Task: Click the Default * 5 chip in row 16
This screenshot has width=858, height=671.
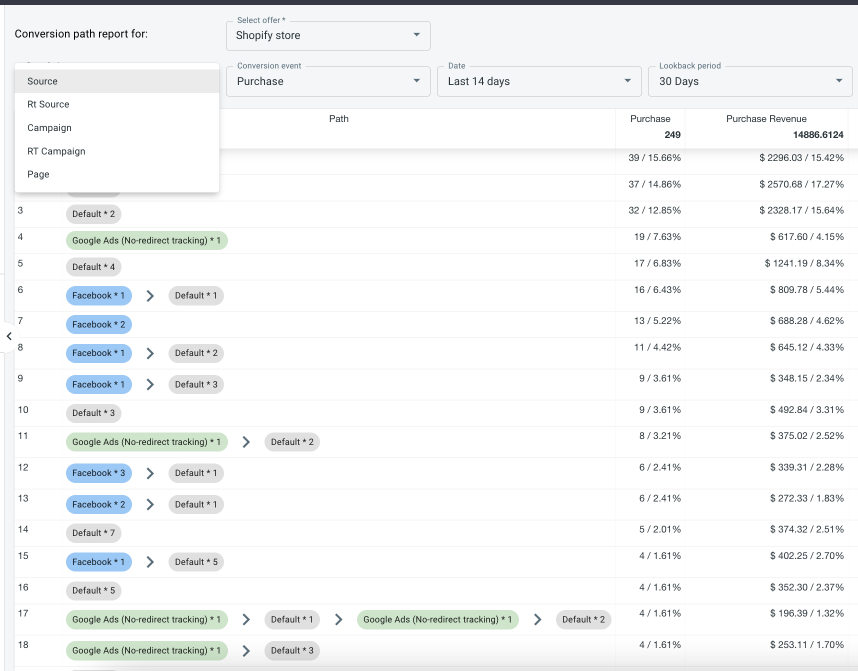Action: (94, 591)
